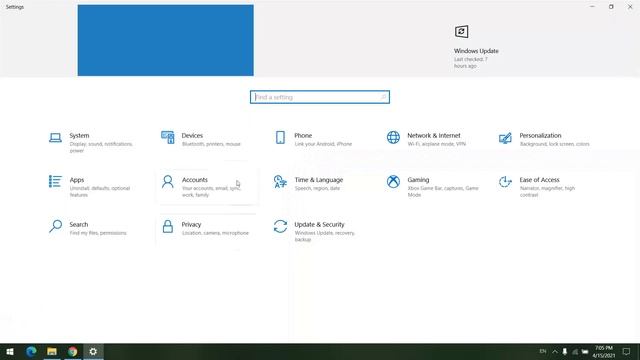The height and width of the screenshot is (360, 640).
Task: Click the Windows Update status icon
Action: [x=461, y=31]
